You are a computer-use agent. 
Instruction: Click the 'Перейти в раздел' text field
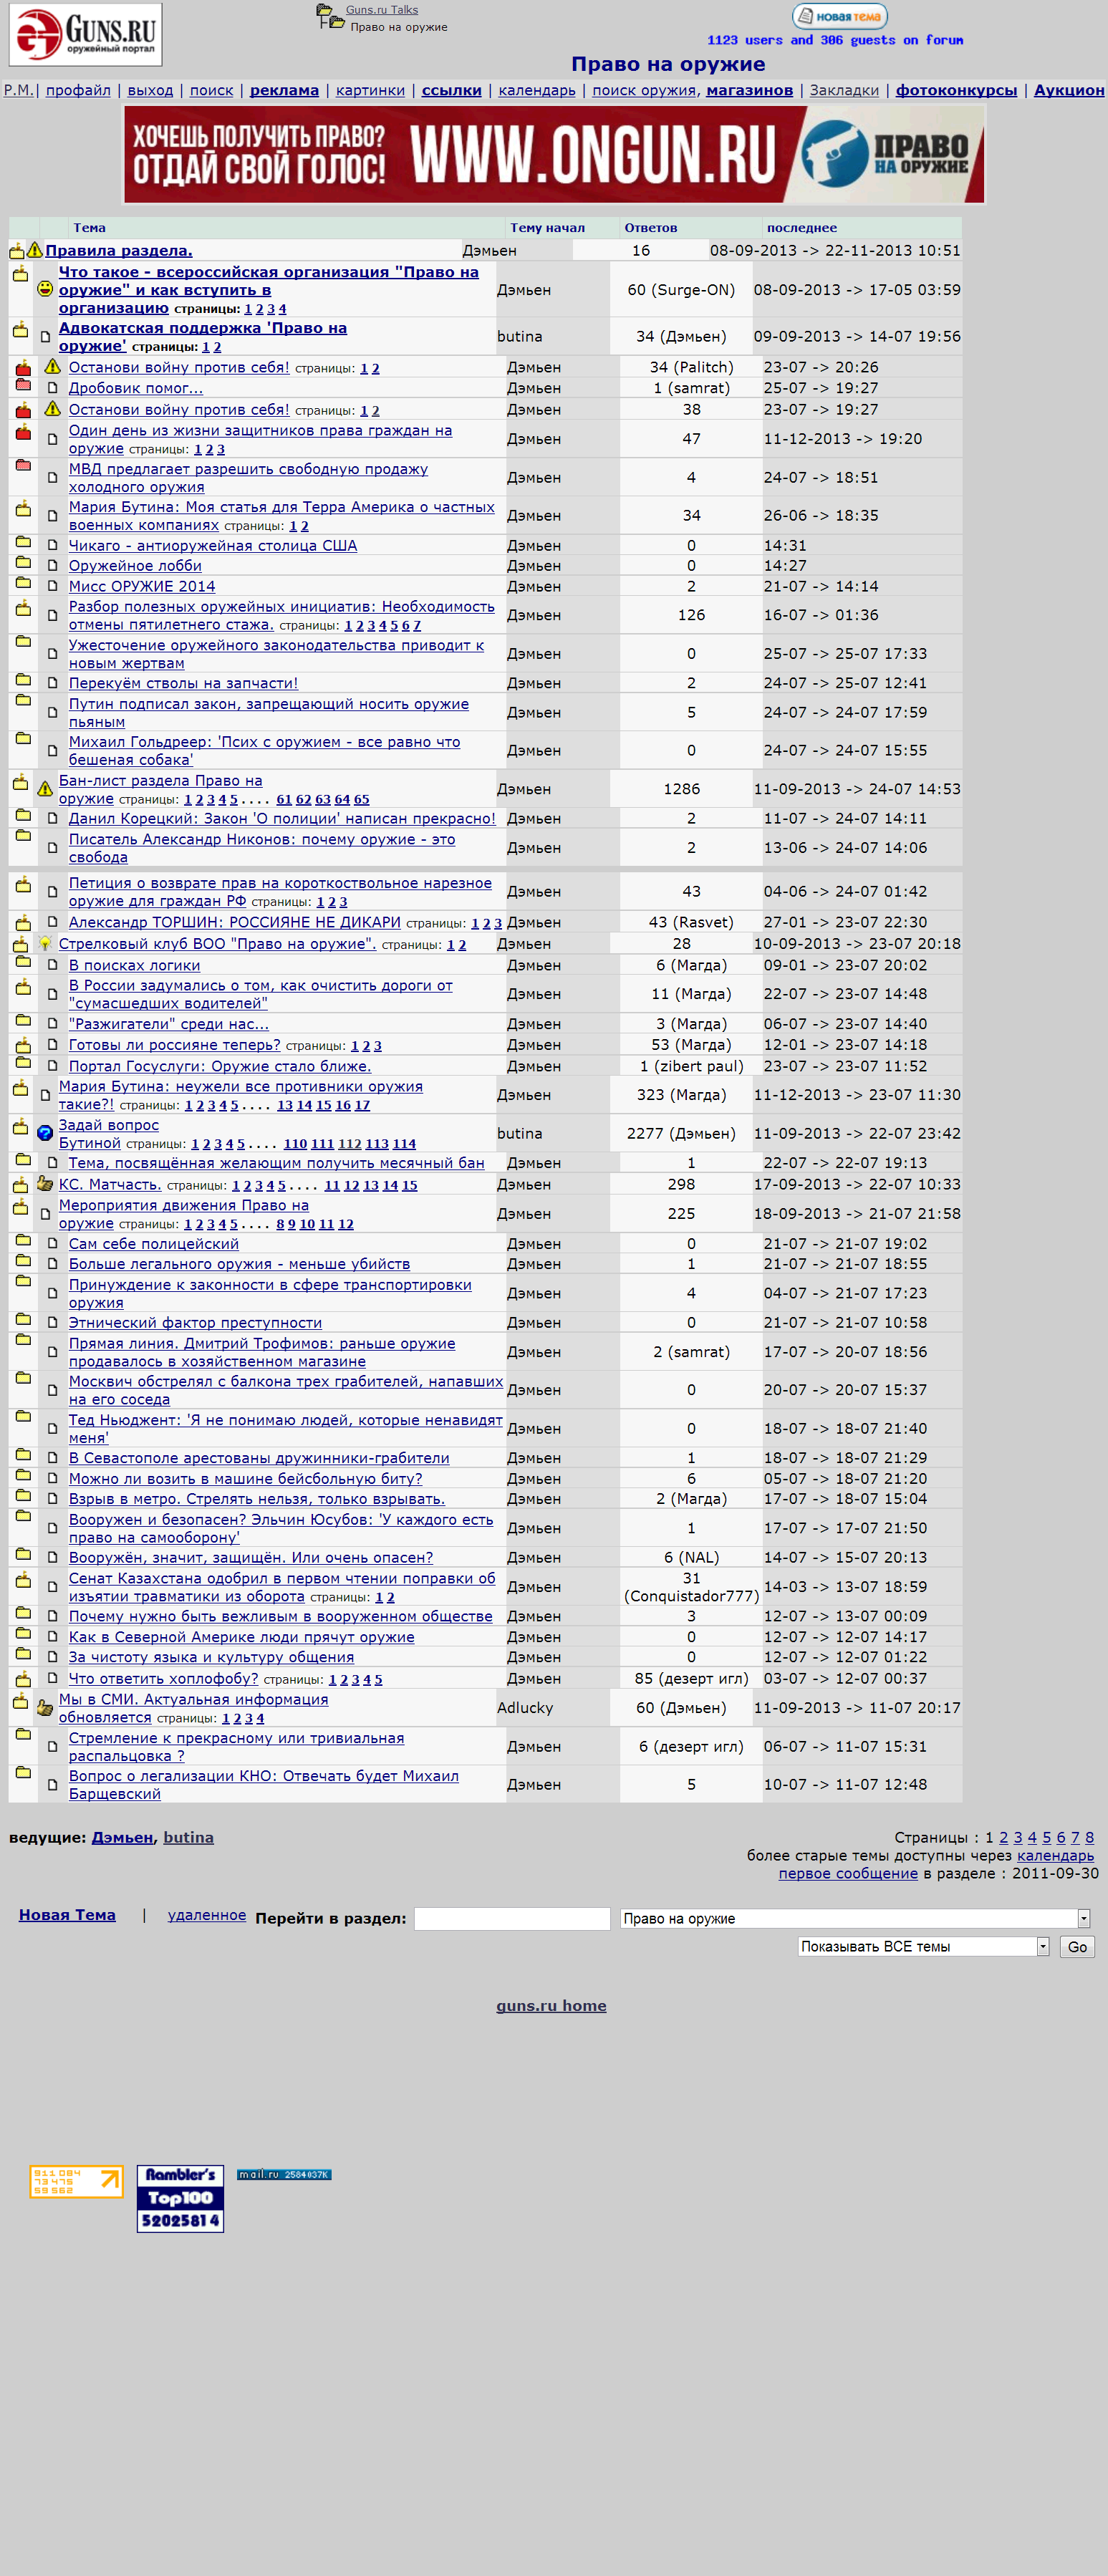(512, 1918)
